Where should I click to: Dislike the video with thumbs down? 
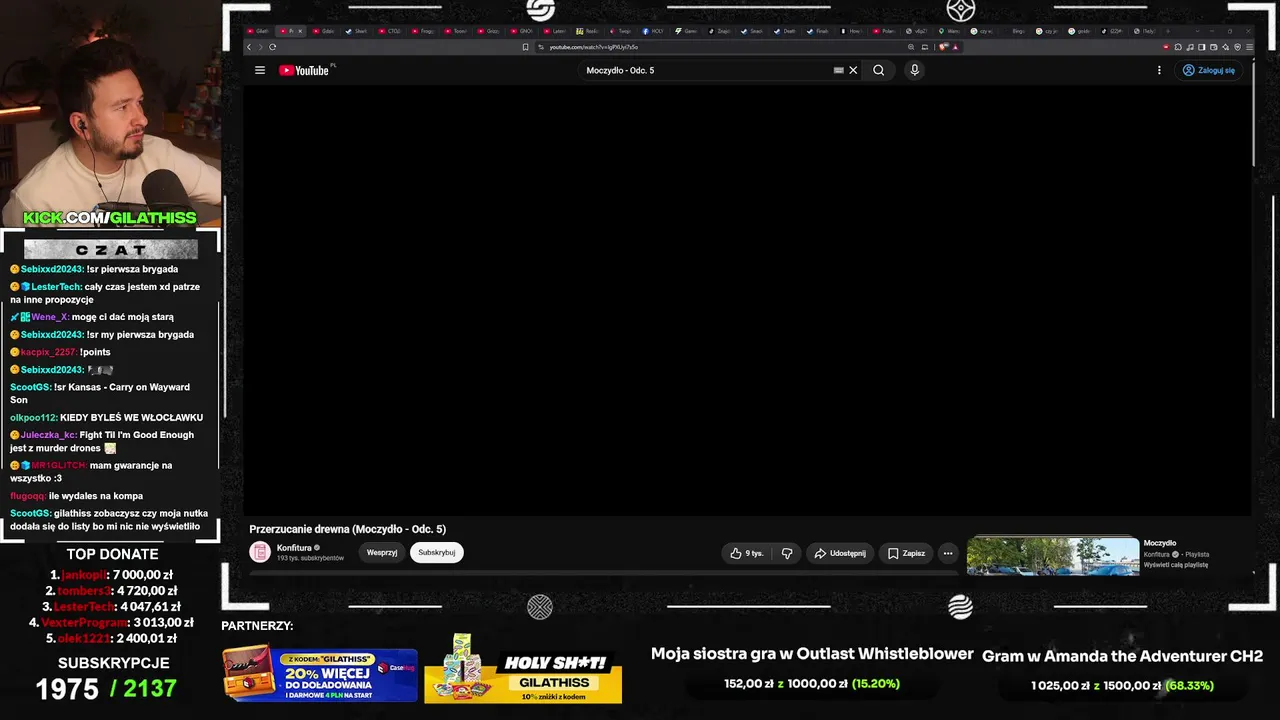click(x=787, y=553)
